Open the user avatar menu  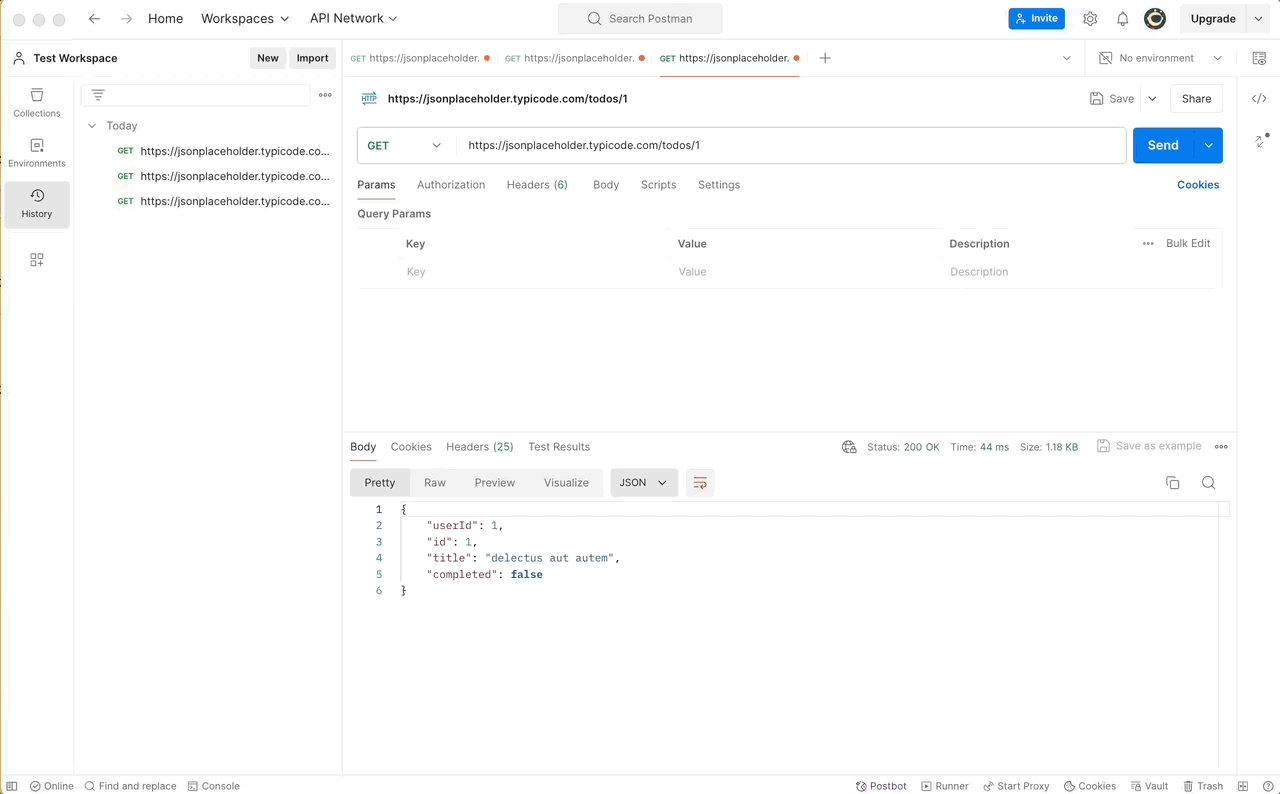(1155, 19)
